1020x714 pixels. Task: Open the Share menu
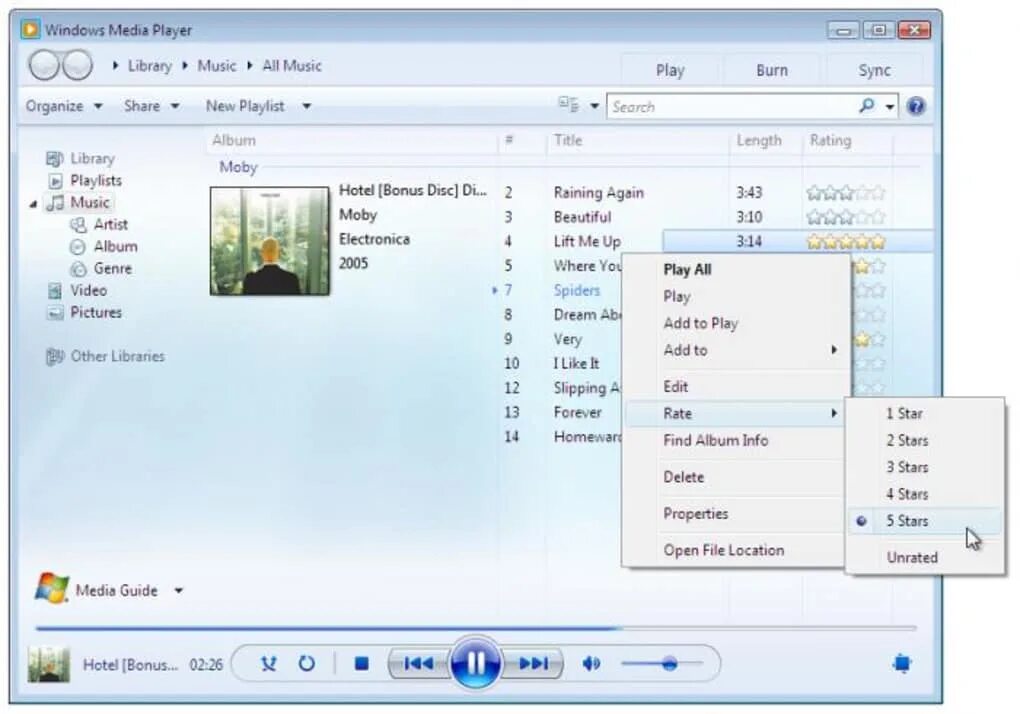click(x=151, y=106)
